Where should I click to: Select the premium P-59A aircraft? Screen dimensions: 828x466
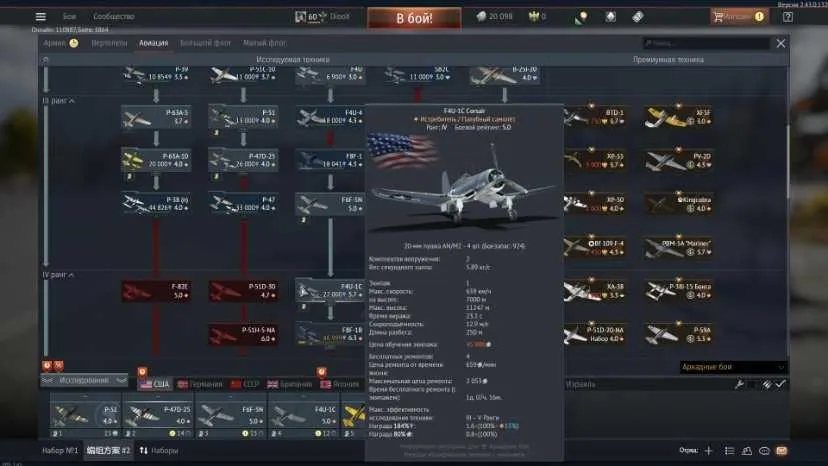coord(679,334)
